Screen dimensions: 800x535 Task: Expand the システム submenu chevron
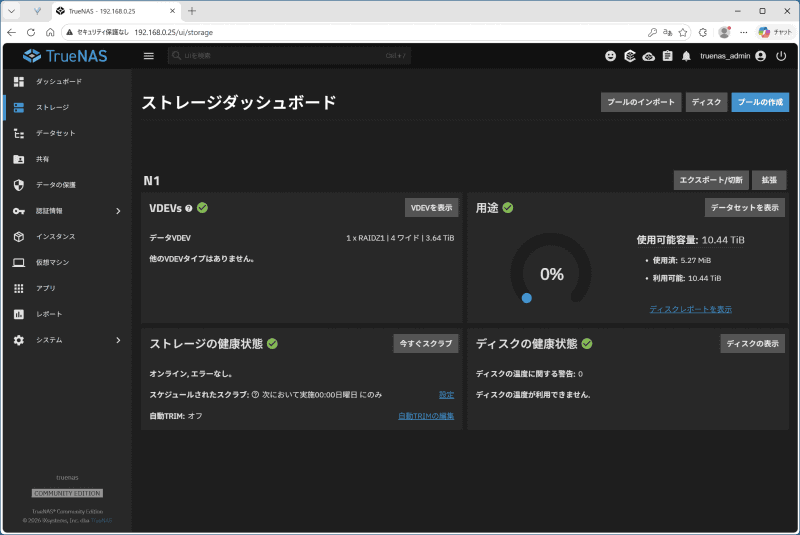coord(118,340)
